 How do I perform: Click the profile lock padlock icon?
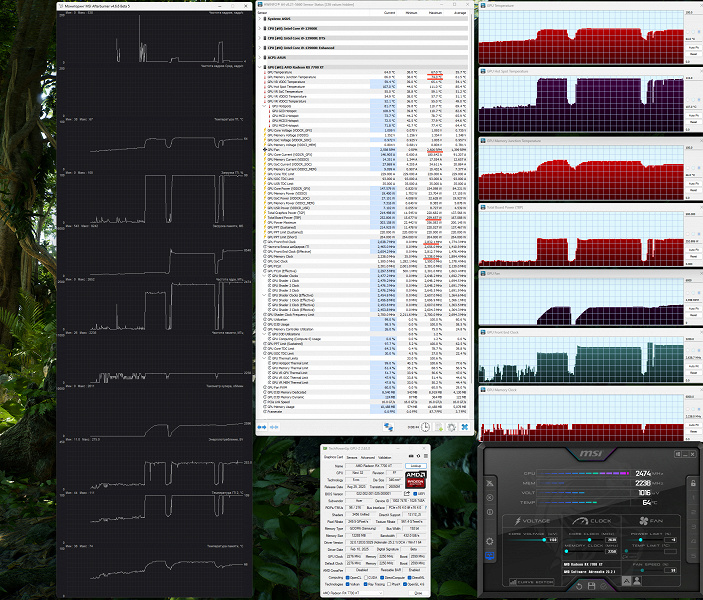pyautogui.click(x=693, y=483)
